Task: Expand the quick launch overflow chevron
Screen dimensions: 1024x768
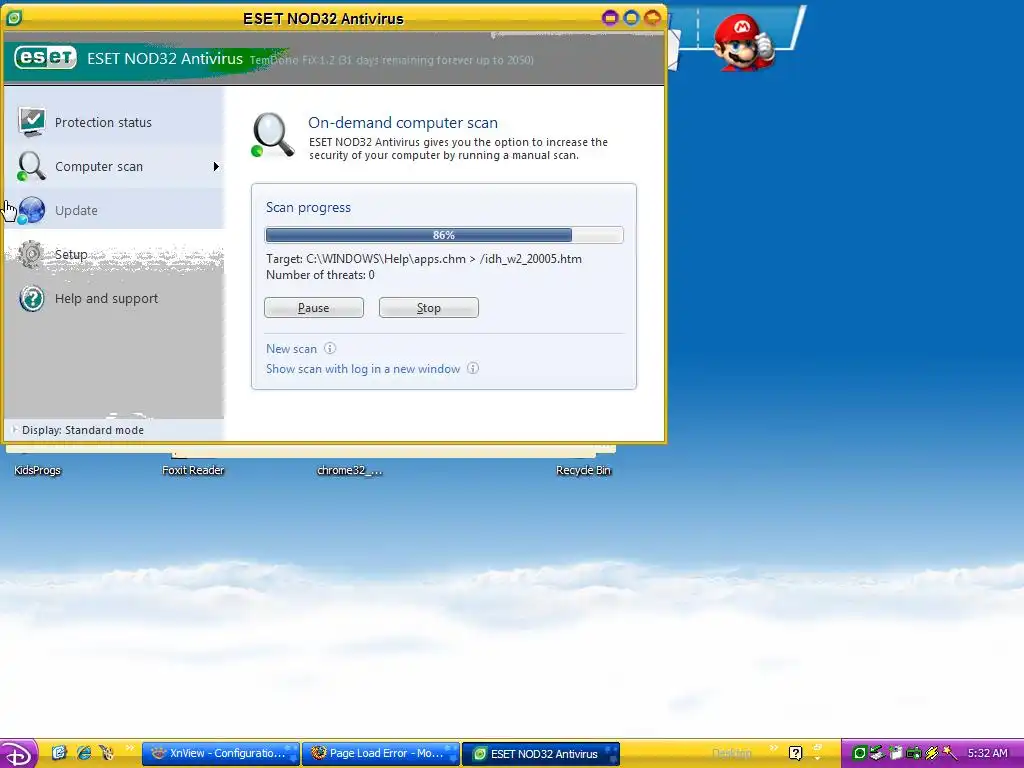Action: coord(129,748)
